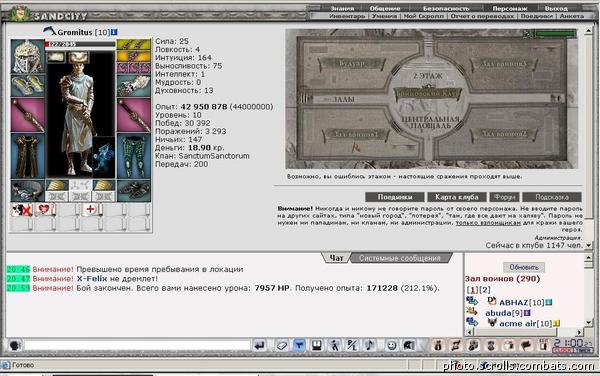Click Бойцовский Клуб sign on map
This screenshot has height=376, width=600.
coord(428,93)
